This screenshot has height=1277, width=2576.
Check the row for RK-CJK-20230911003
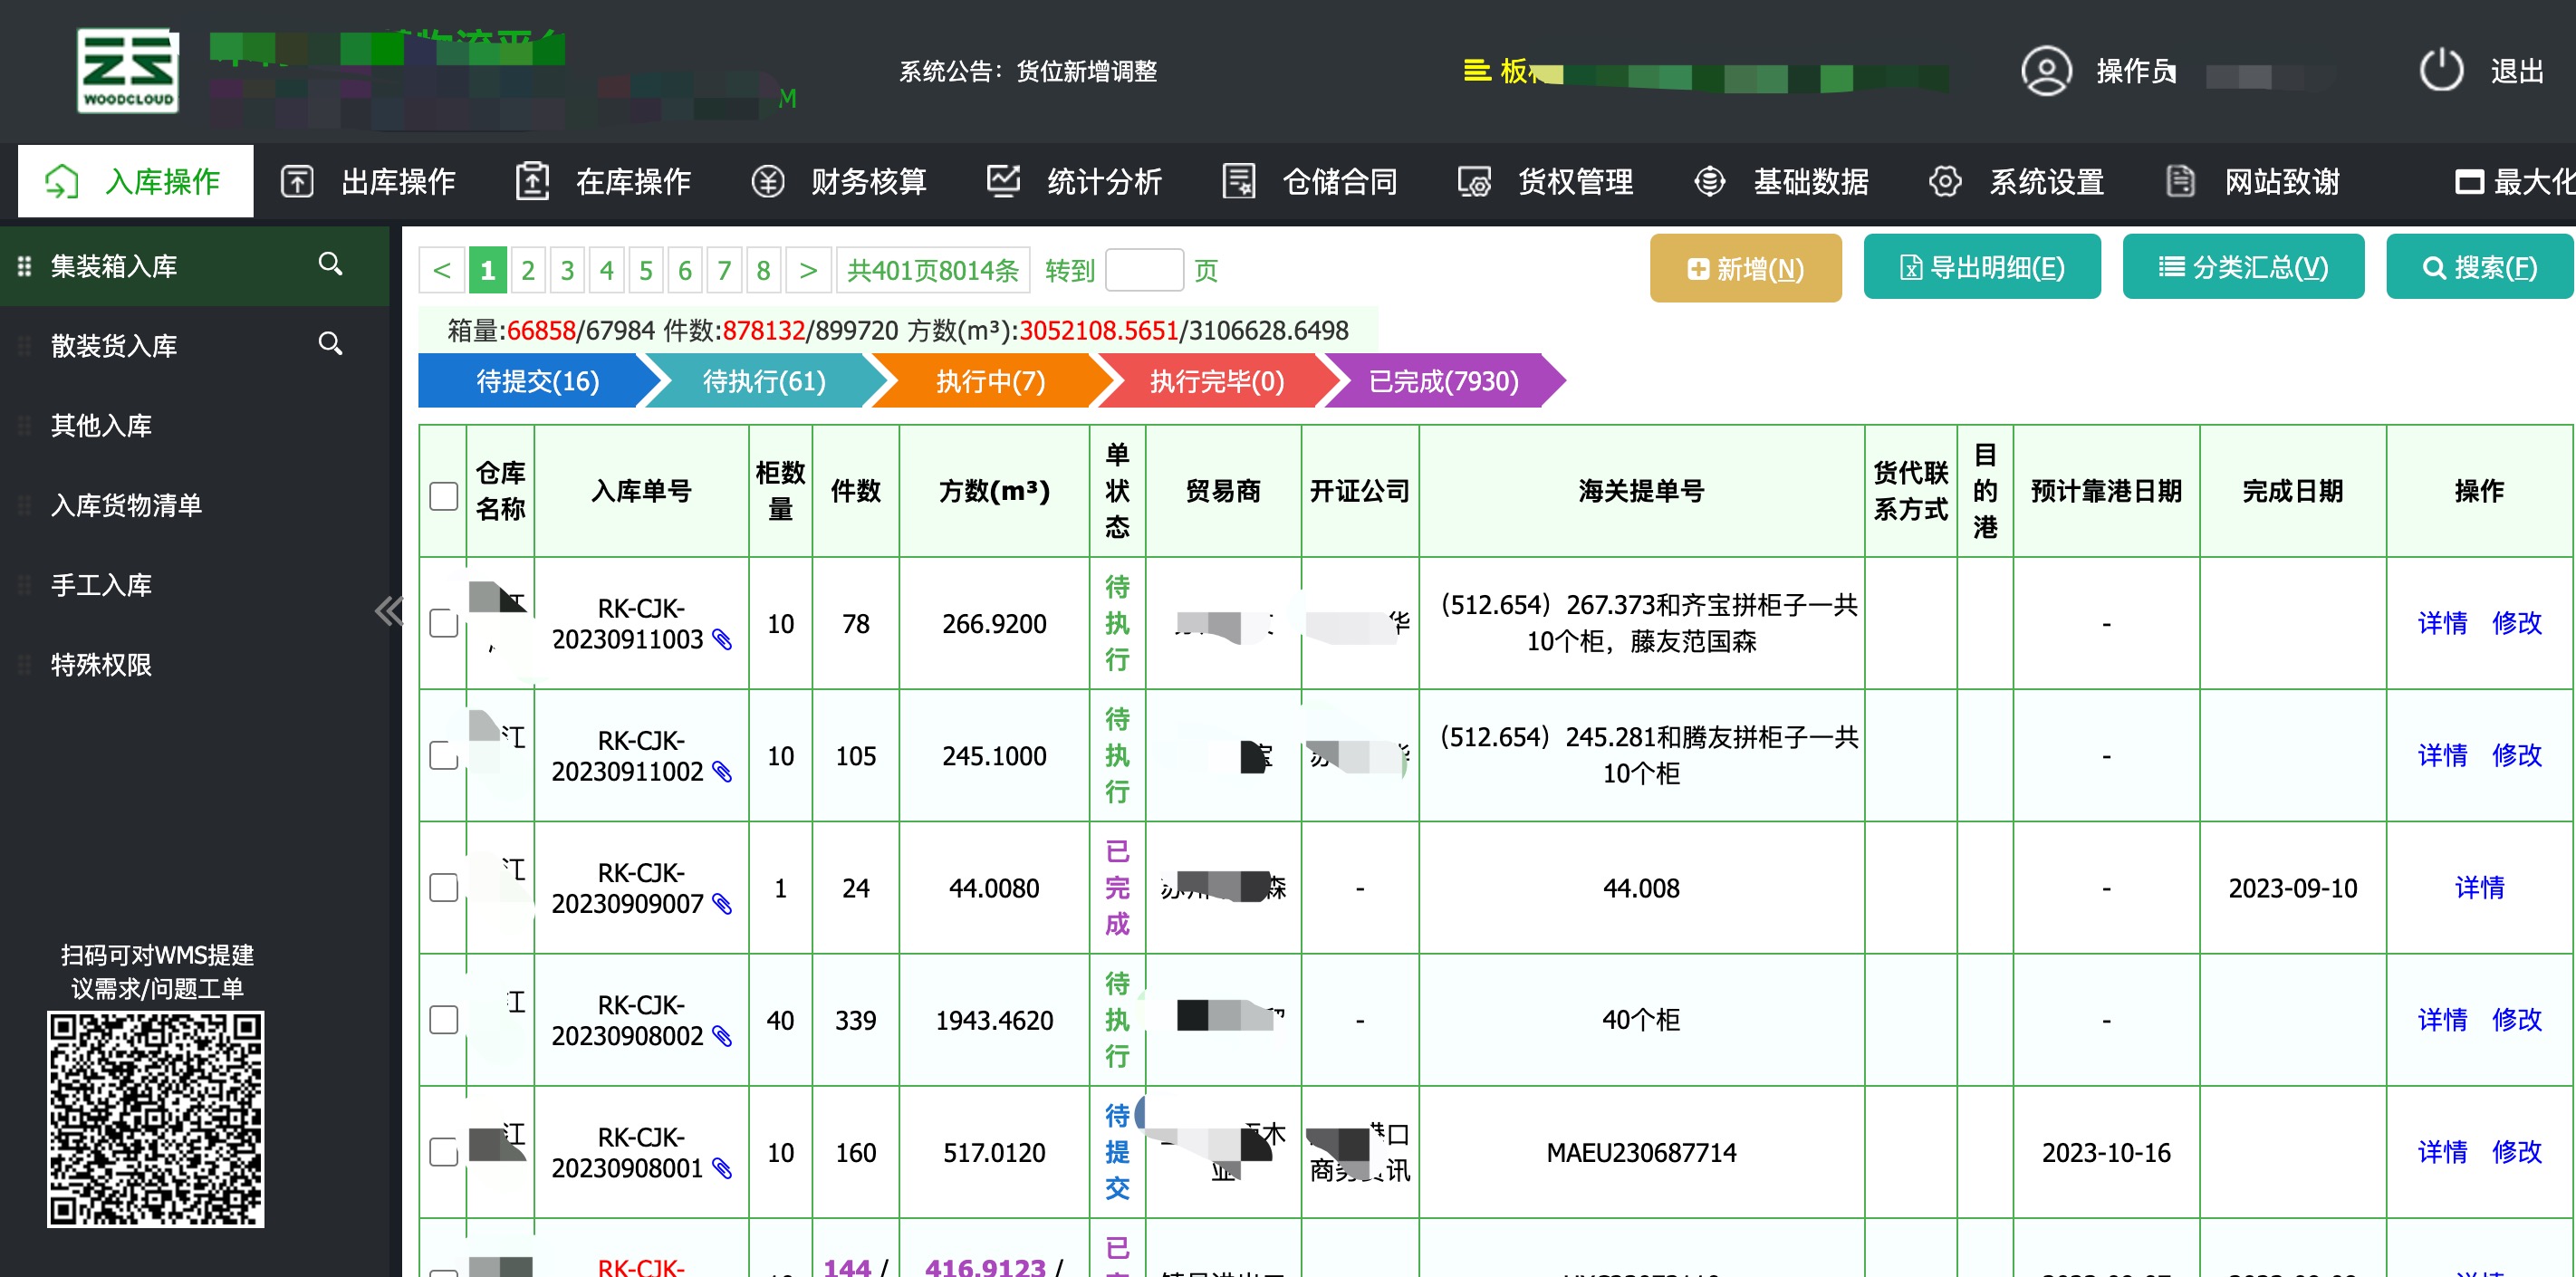click(443, 623)
